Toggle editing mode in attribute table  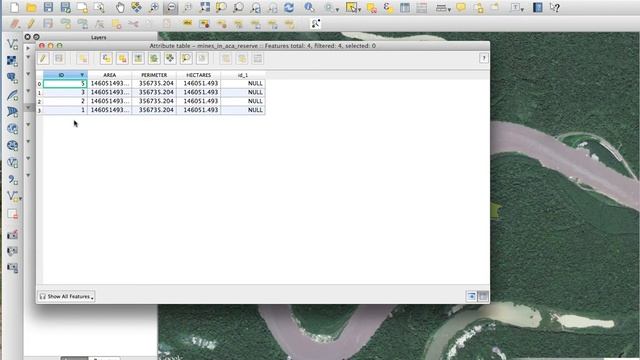point(43,58)
